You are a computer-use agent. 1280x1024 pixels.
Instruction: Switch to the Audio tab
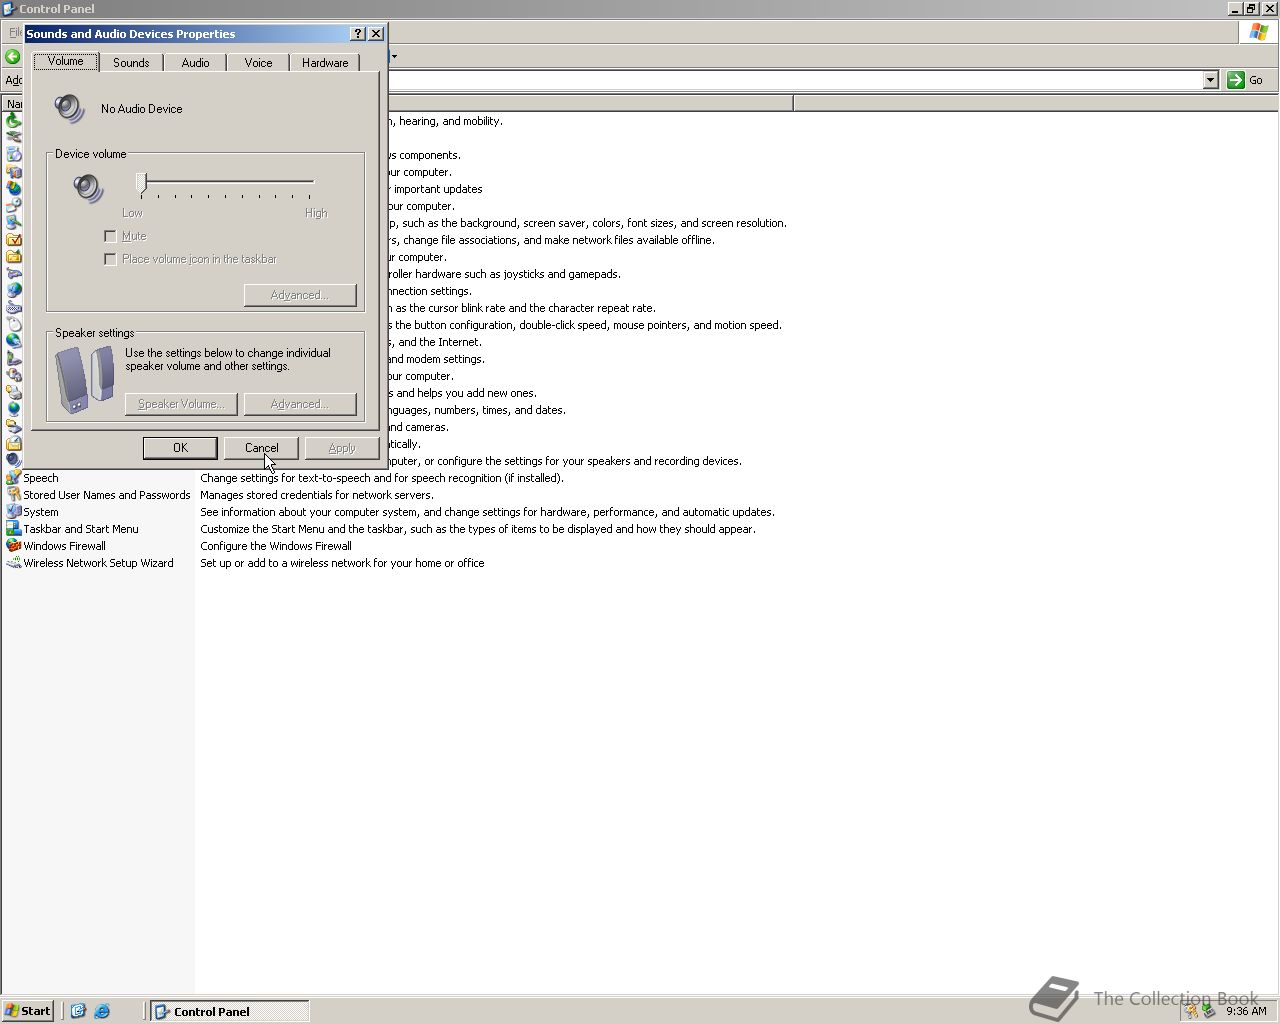pyautogui.click(x=195, y=62)
